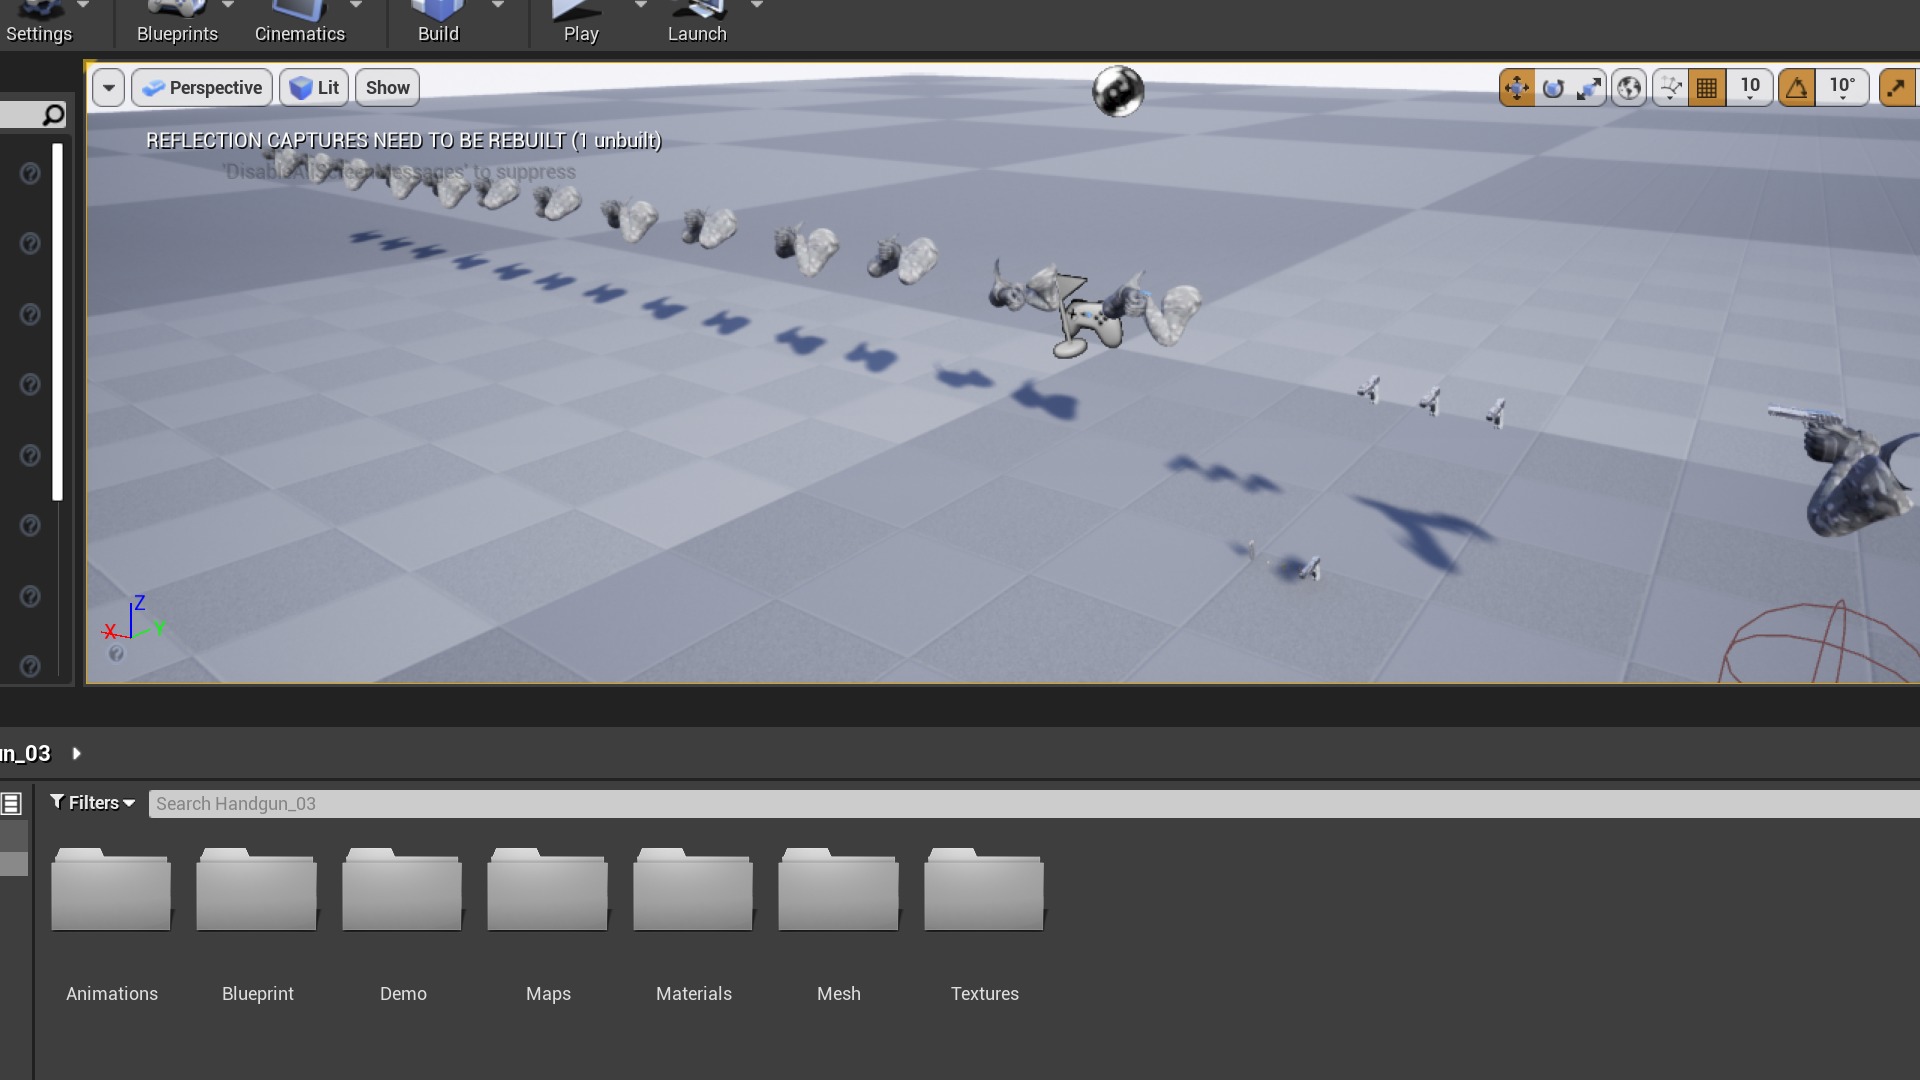Select the Scale transform tool
The width and height of the screenshot is (1920, 1080).
pyautogui.click(x=1589, y=88)
